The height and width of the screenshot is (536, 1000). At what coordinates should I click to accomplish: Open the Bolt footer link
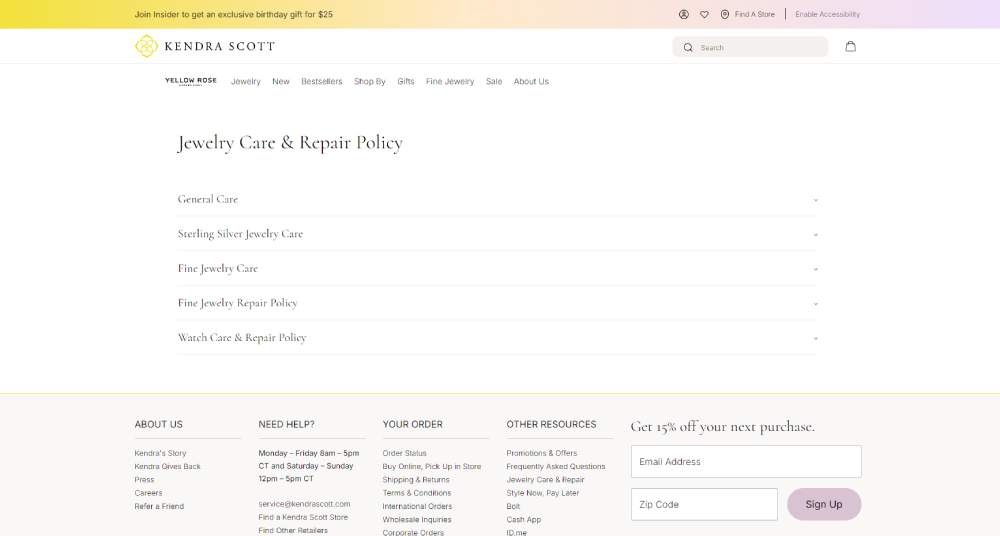click(513, 507)
